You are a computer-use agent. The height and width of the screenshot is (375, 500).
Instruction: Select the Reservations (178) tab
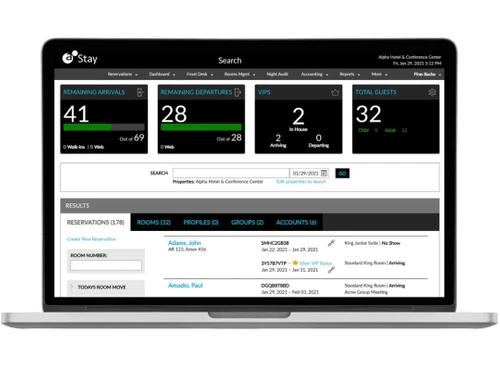pyautogui.click(x=96, y=222)
